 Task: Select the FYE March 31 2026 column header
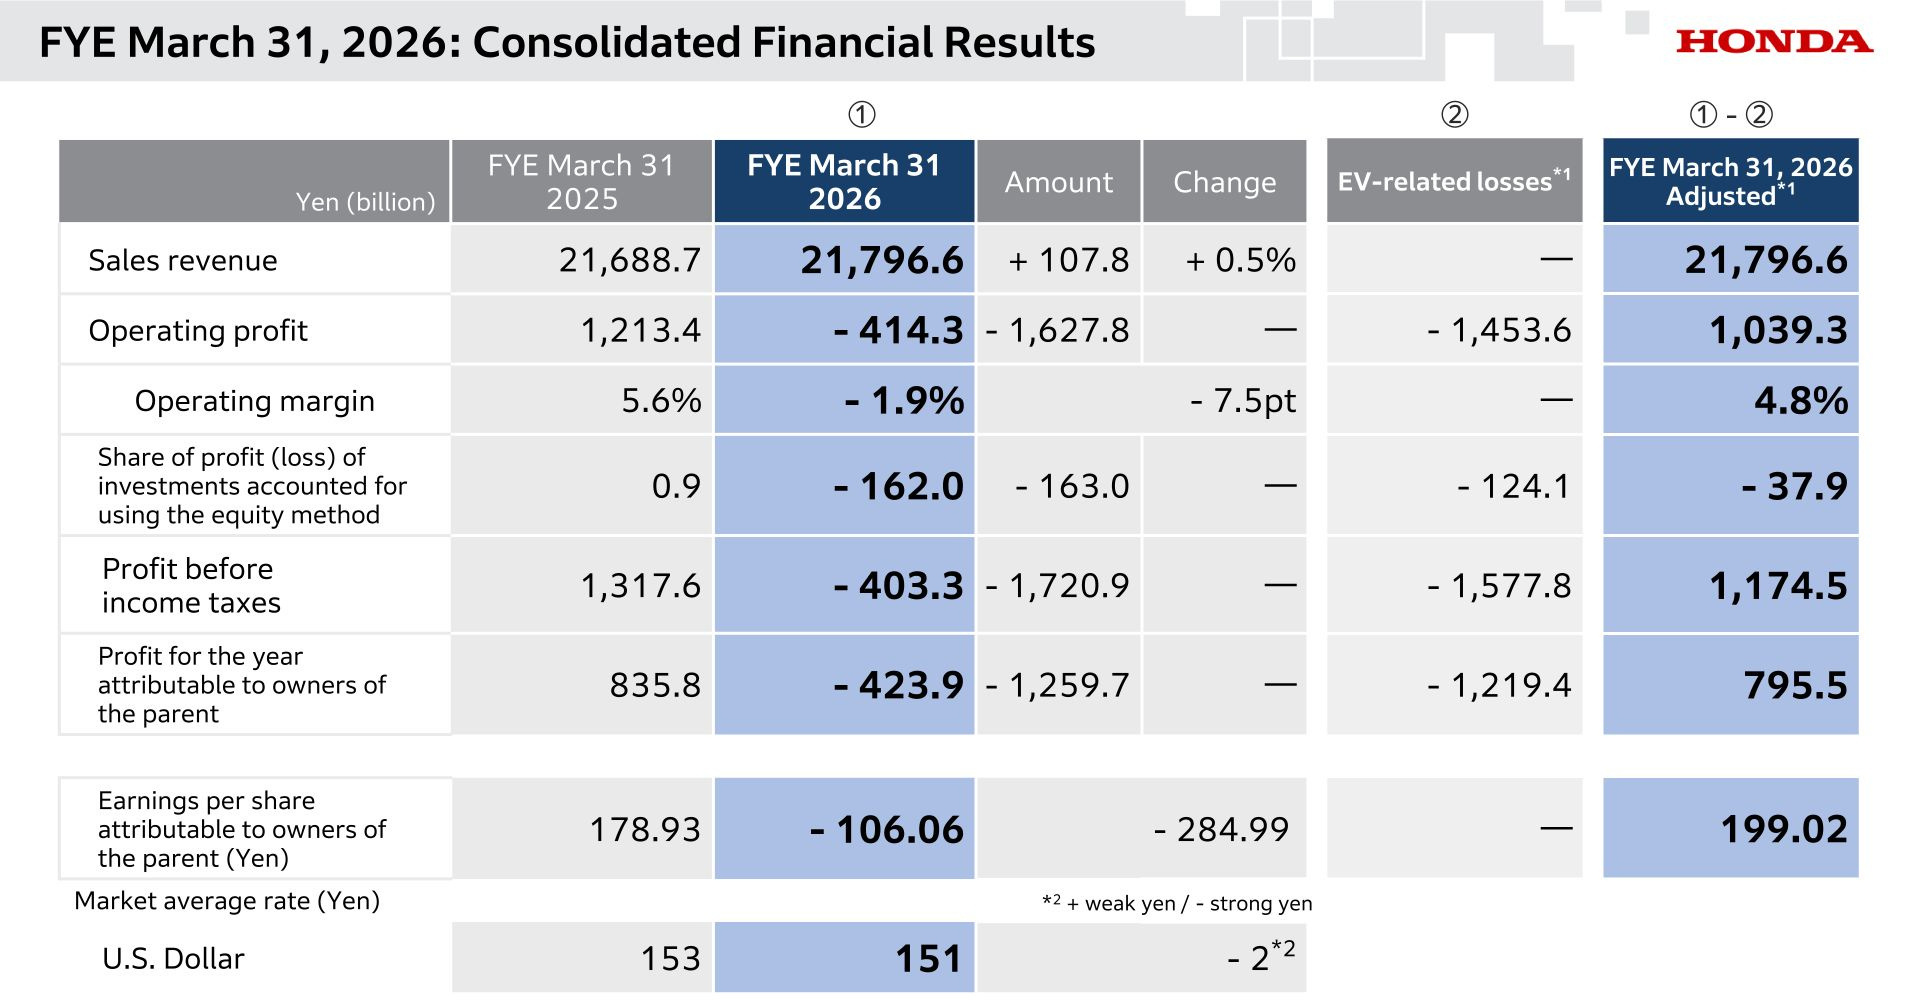pos(844,181)
